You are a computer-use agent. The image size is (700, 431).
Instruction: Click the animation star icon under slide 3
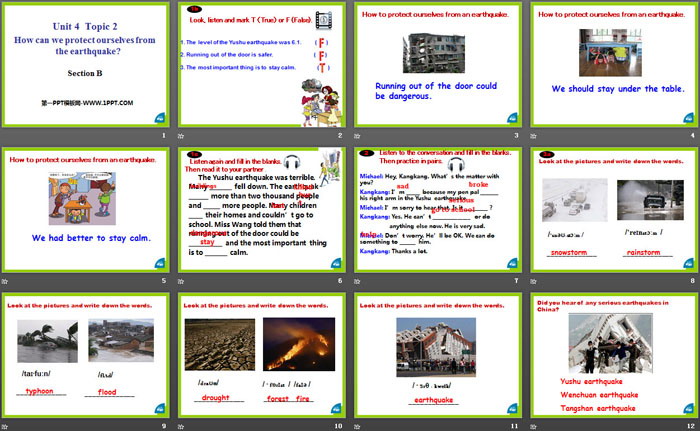pos(357,136)
